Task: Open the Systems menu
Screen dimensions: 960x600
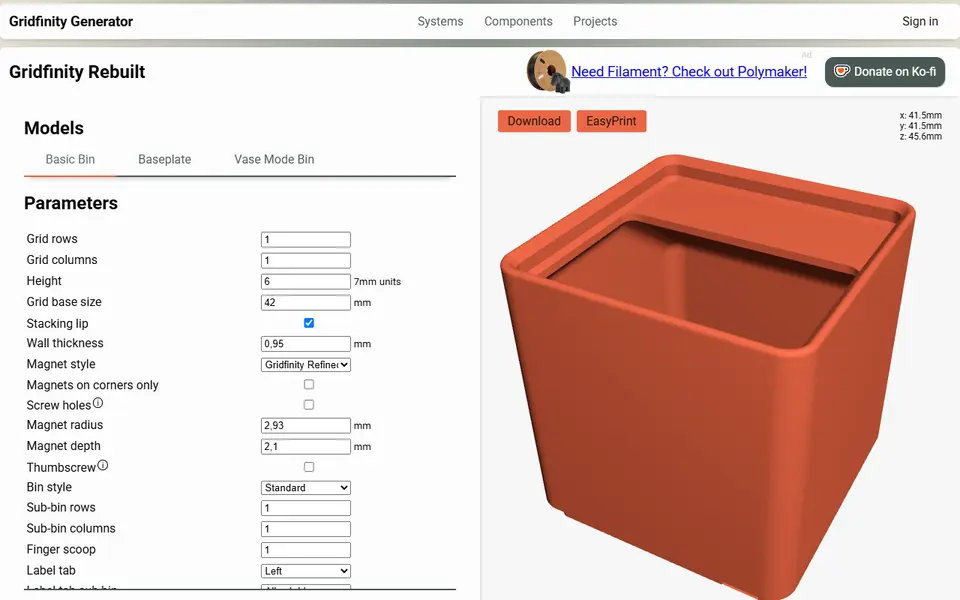Action: pyautogui.click(x=440, y=21)
